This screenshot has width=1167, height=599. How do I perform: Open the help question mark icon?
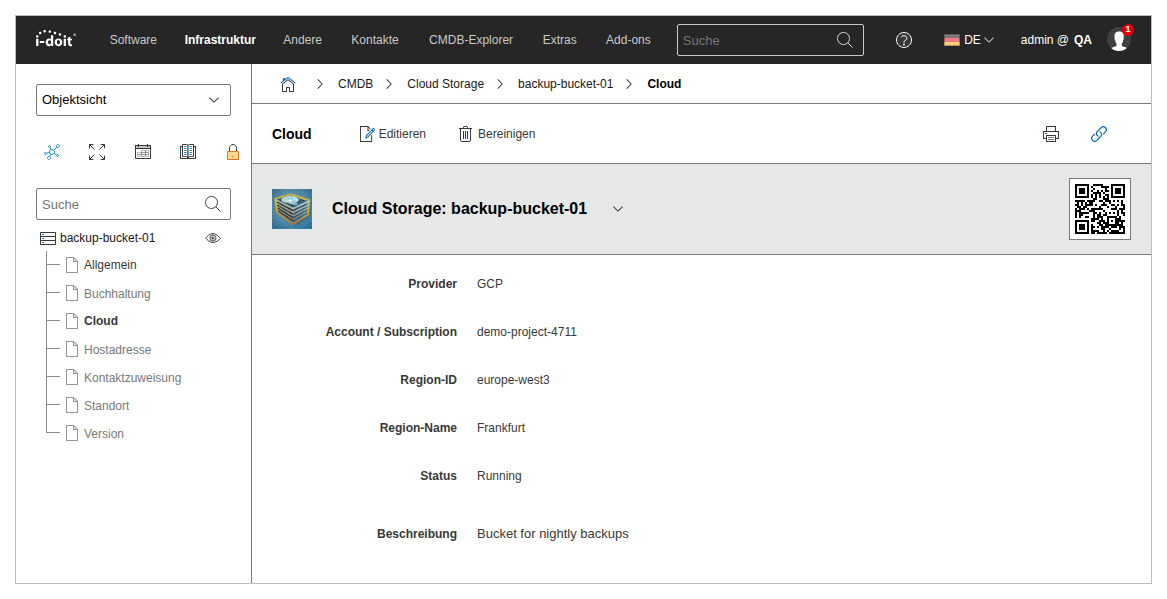coord(904,40)
